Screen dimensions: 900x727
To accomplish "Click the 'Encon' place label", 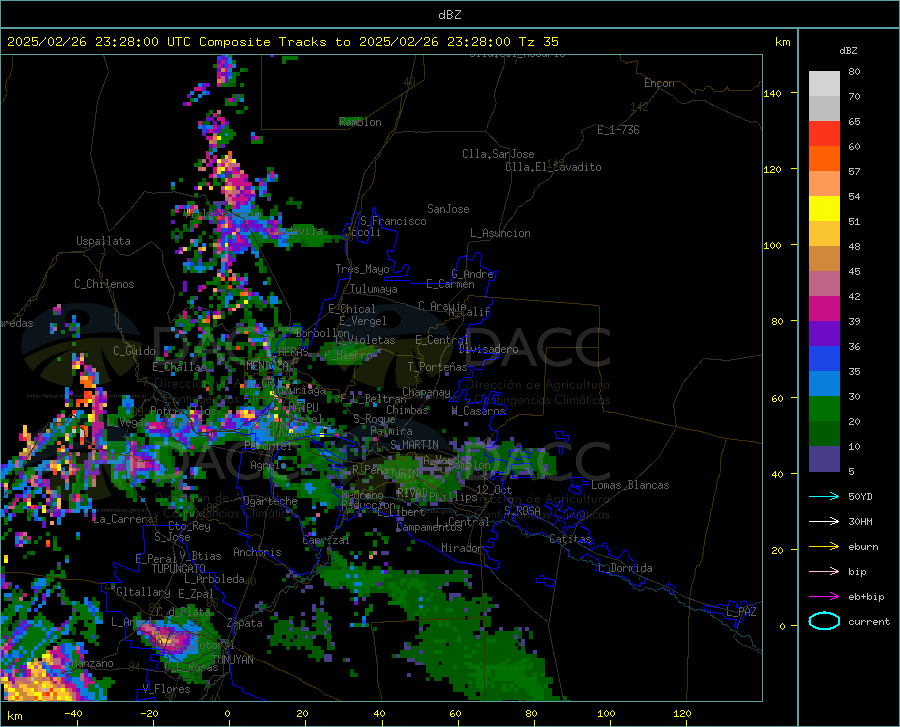I will click(659, 83).
